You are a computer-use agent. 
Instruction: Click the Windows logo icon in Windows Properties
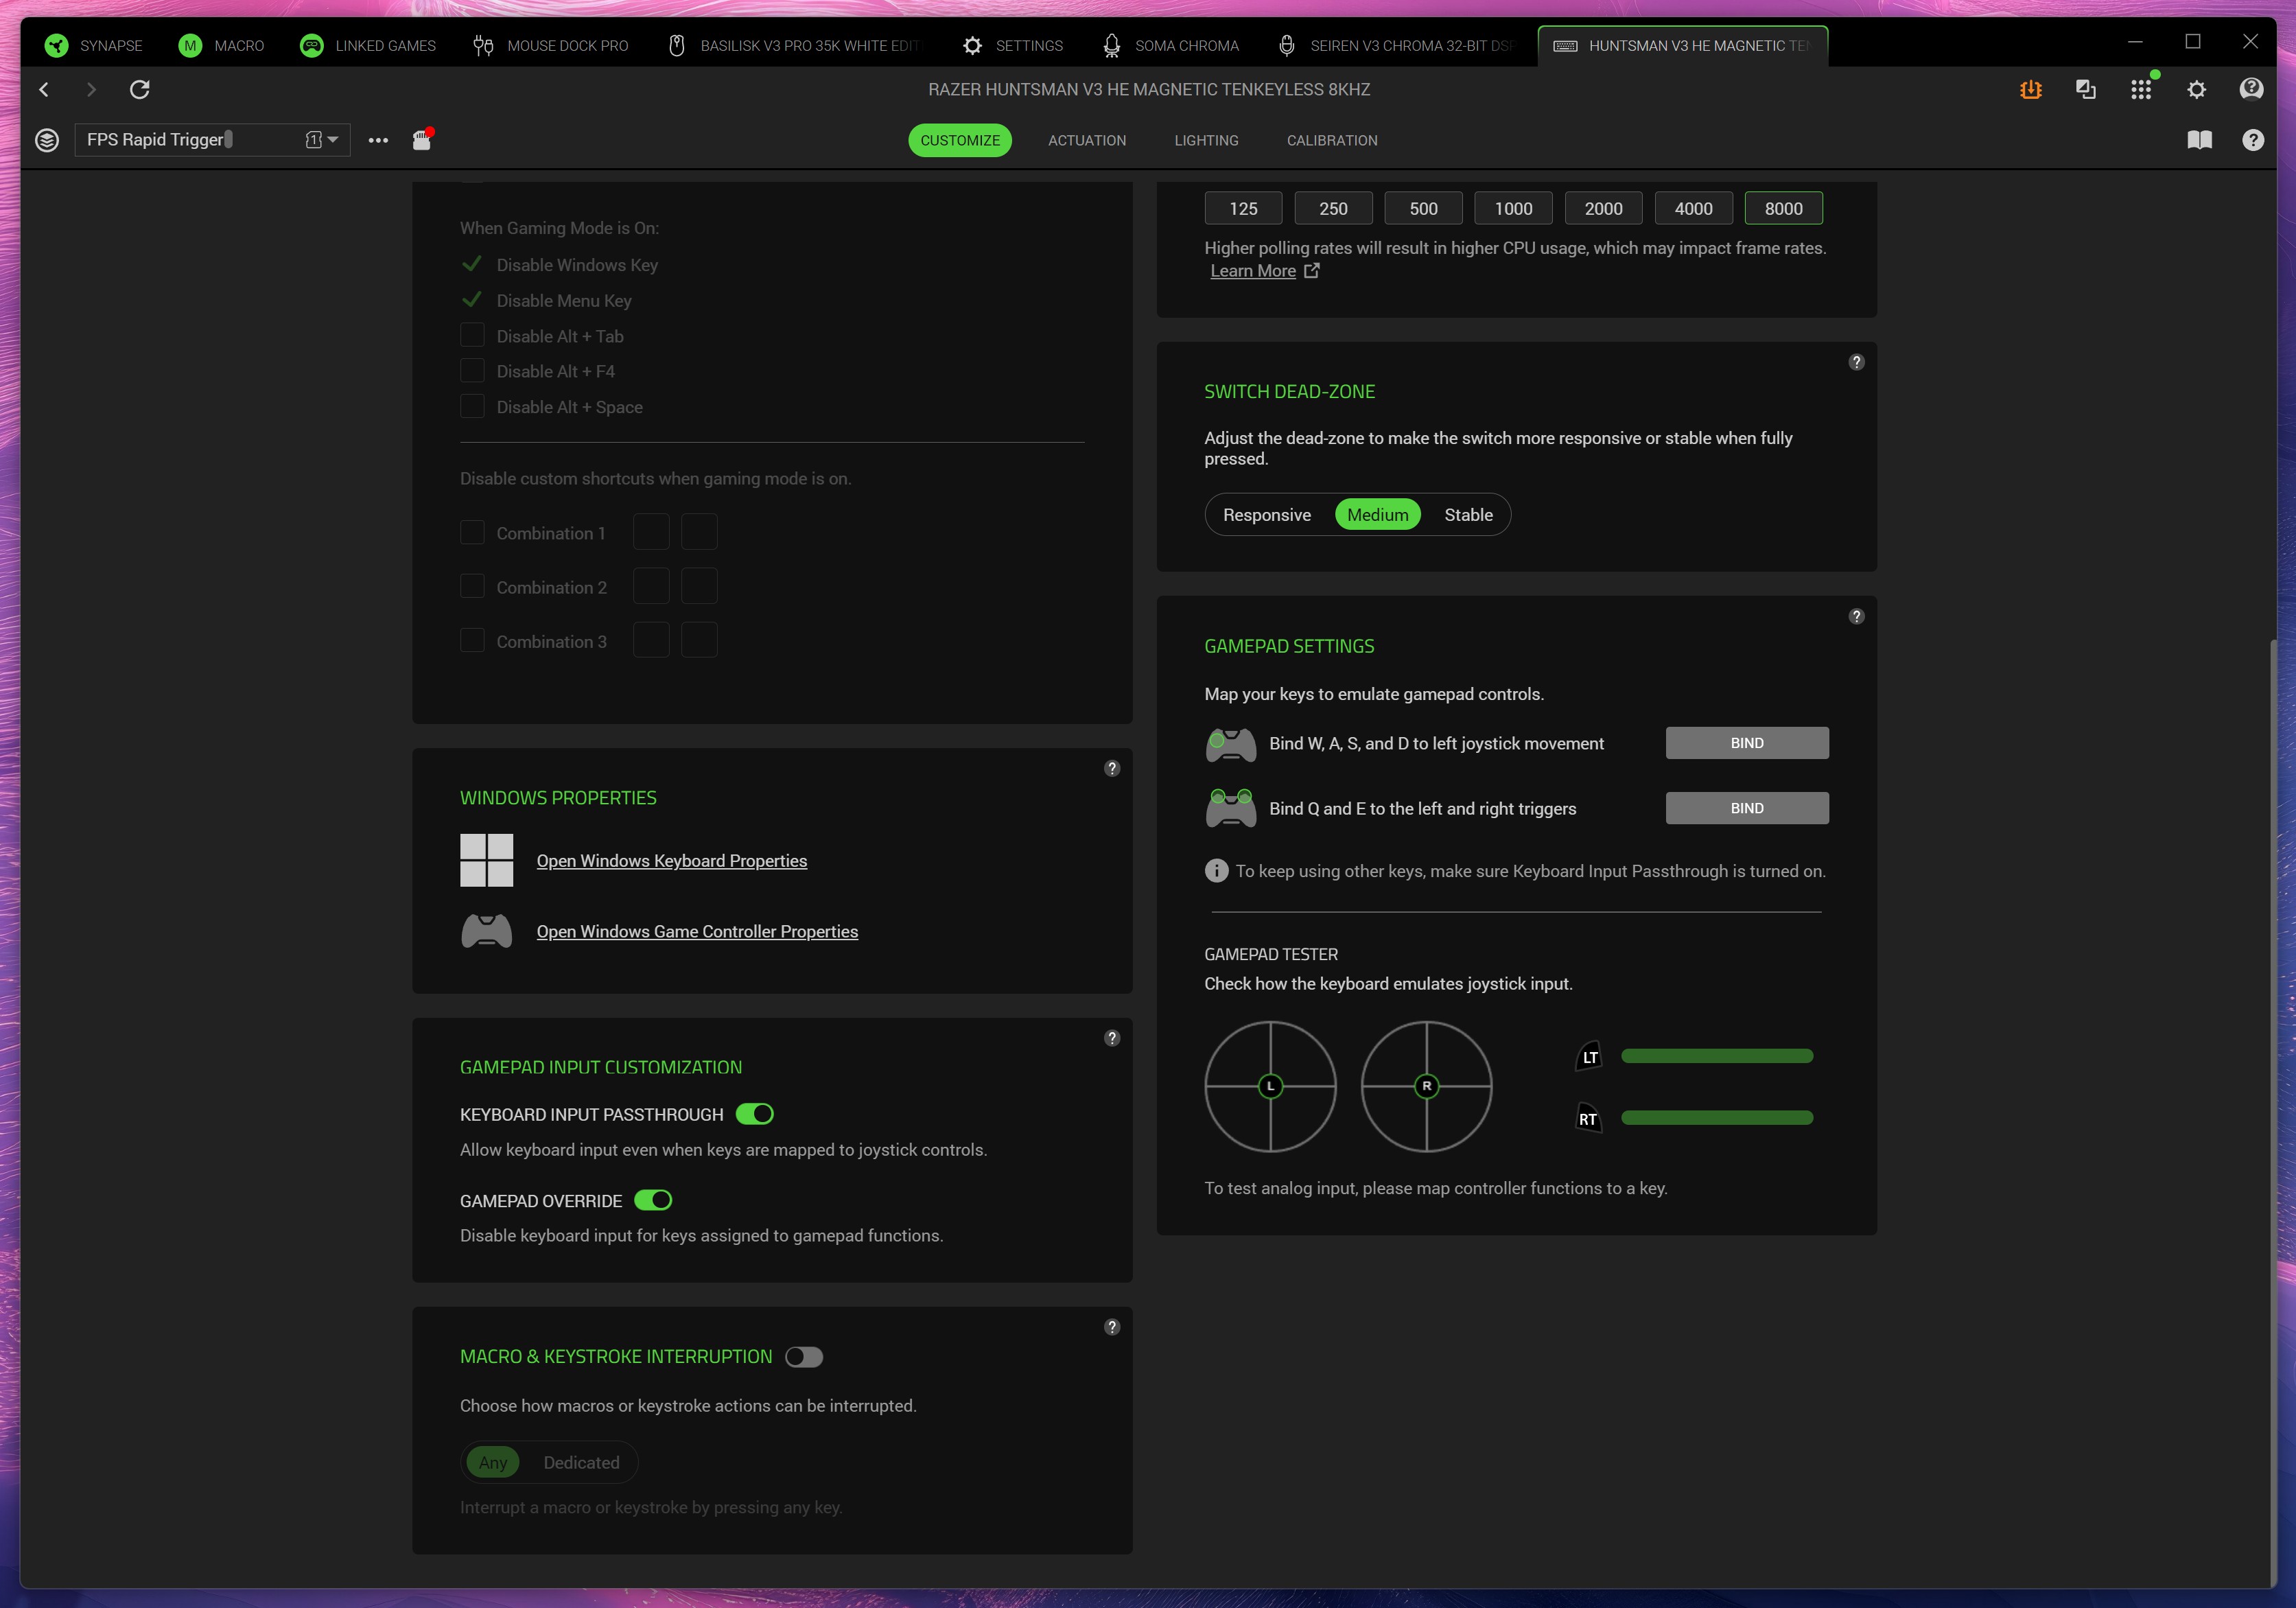(487, 860)
